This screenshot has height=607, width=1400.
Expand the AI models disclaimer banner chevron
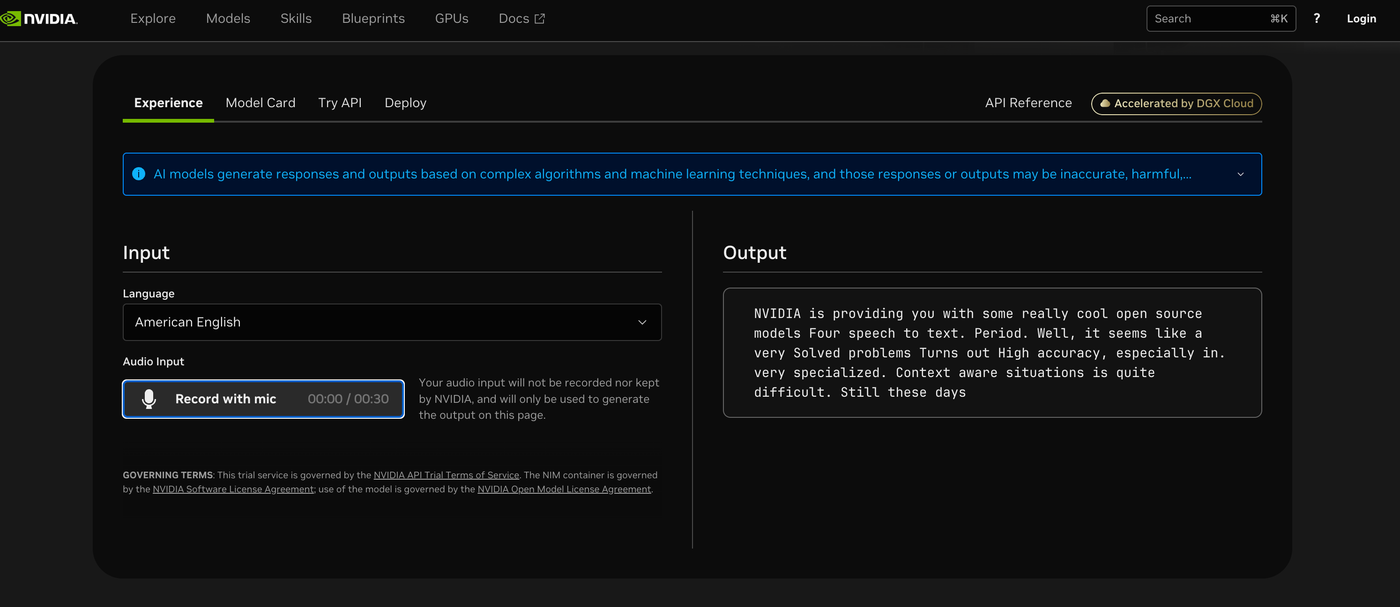(x=1241, y=174)
